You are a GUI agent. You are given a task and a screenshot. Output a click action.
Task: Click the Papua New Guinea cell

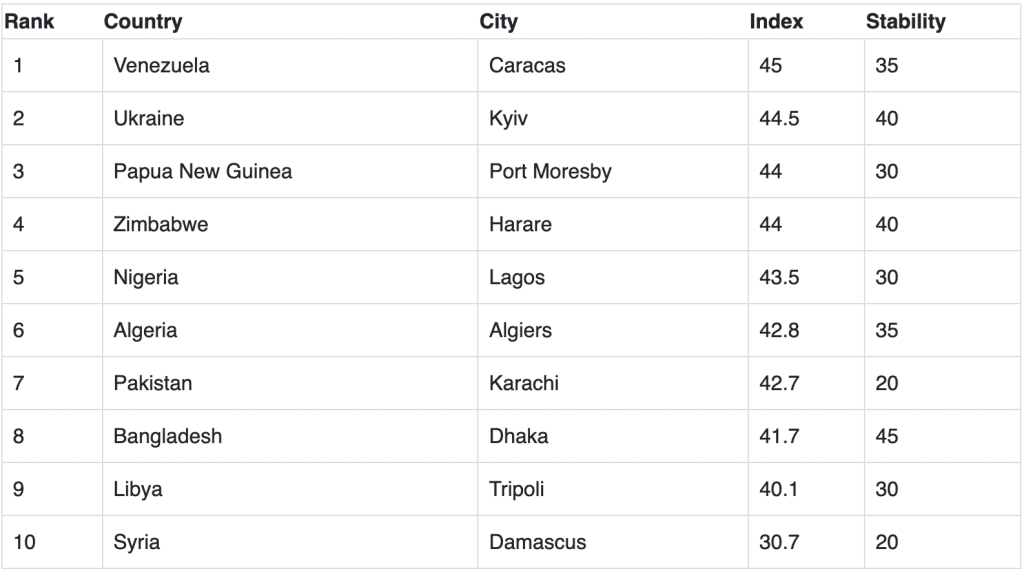click(x=290, y=171)
